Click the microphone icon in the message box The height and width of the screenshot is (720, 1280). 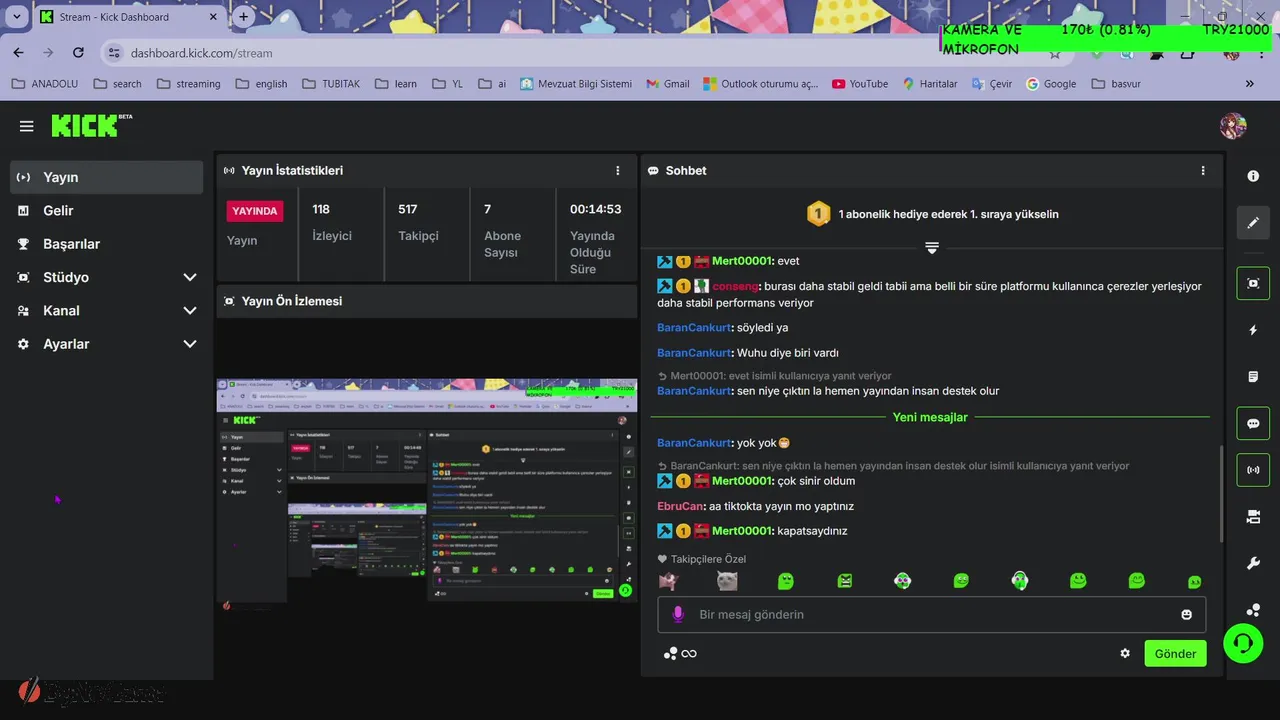coord(677,614)
